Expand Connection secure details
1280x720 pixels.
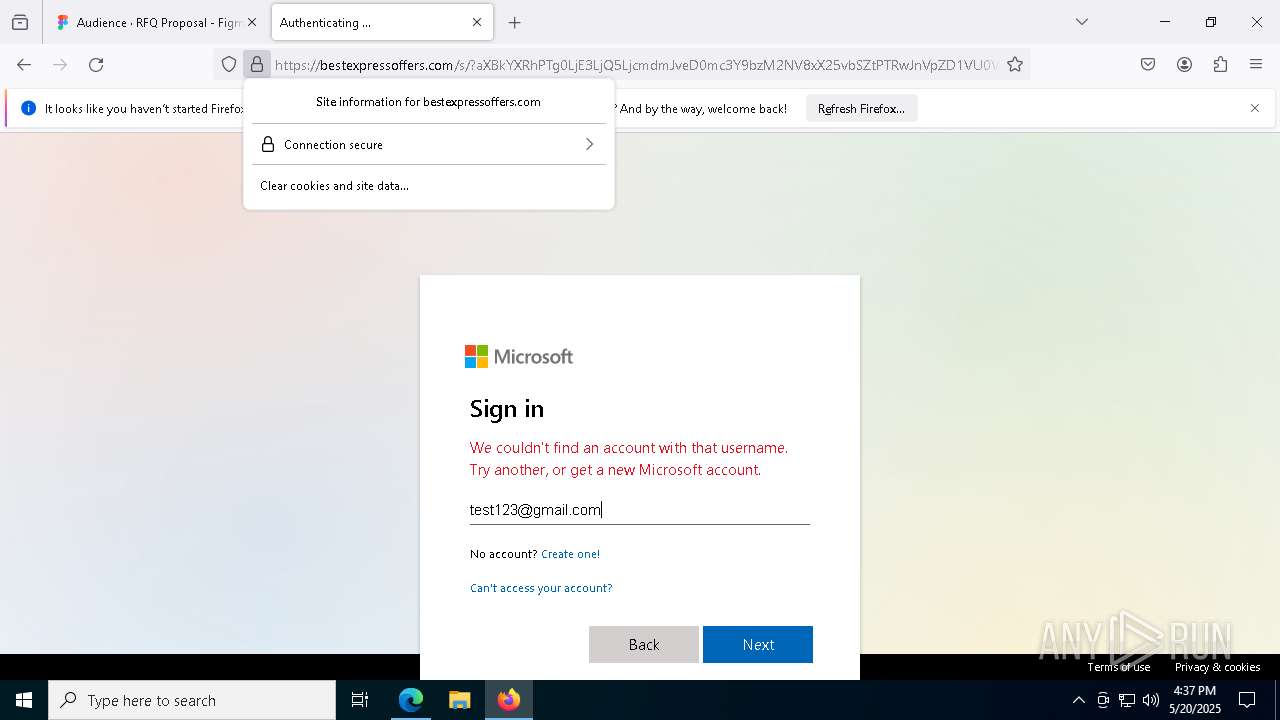click(x=429, y=145)
